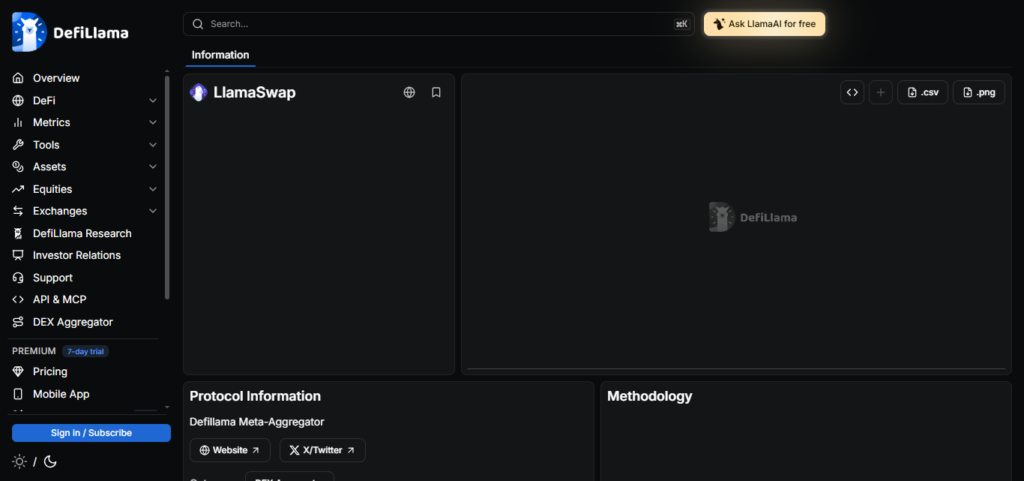This screenshot has width=1024, height=481.
Task: Click the Metrics bar chart icon
Action: pyautogui.click(x=18, y=123)
